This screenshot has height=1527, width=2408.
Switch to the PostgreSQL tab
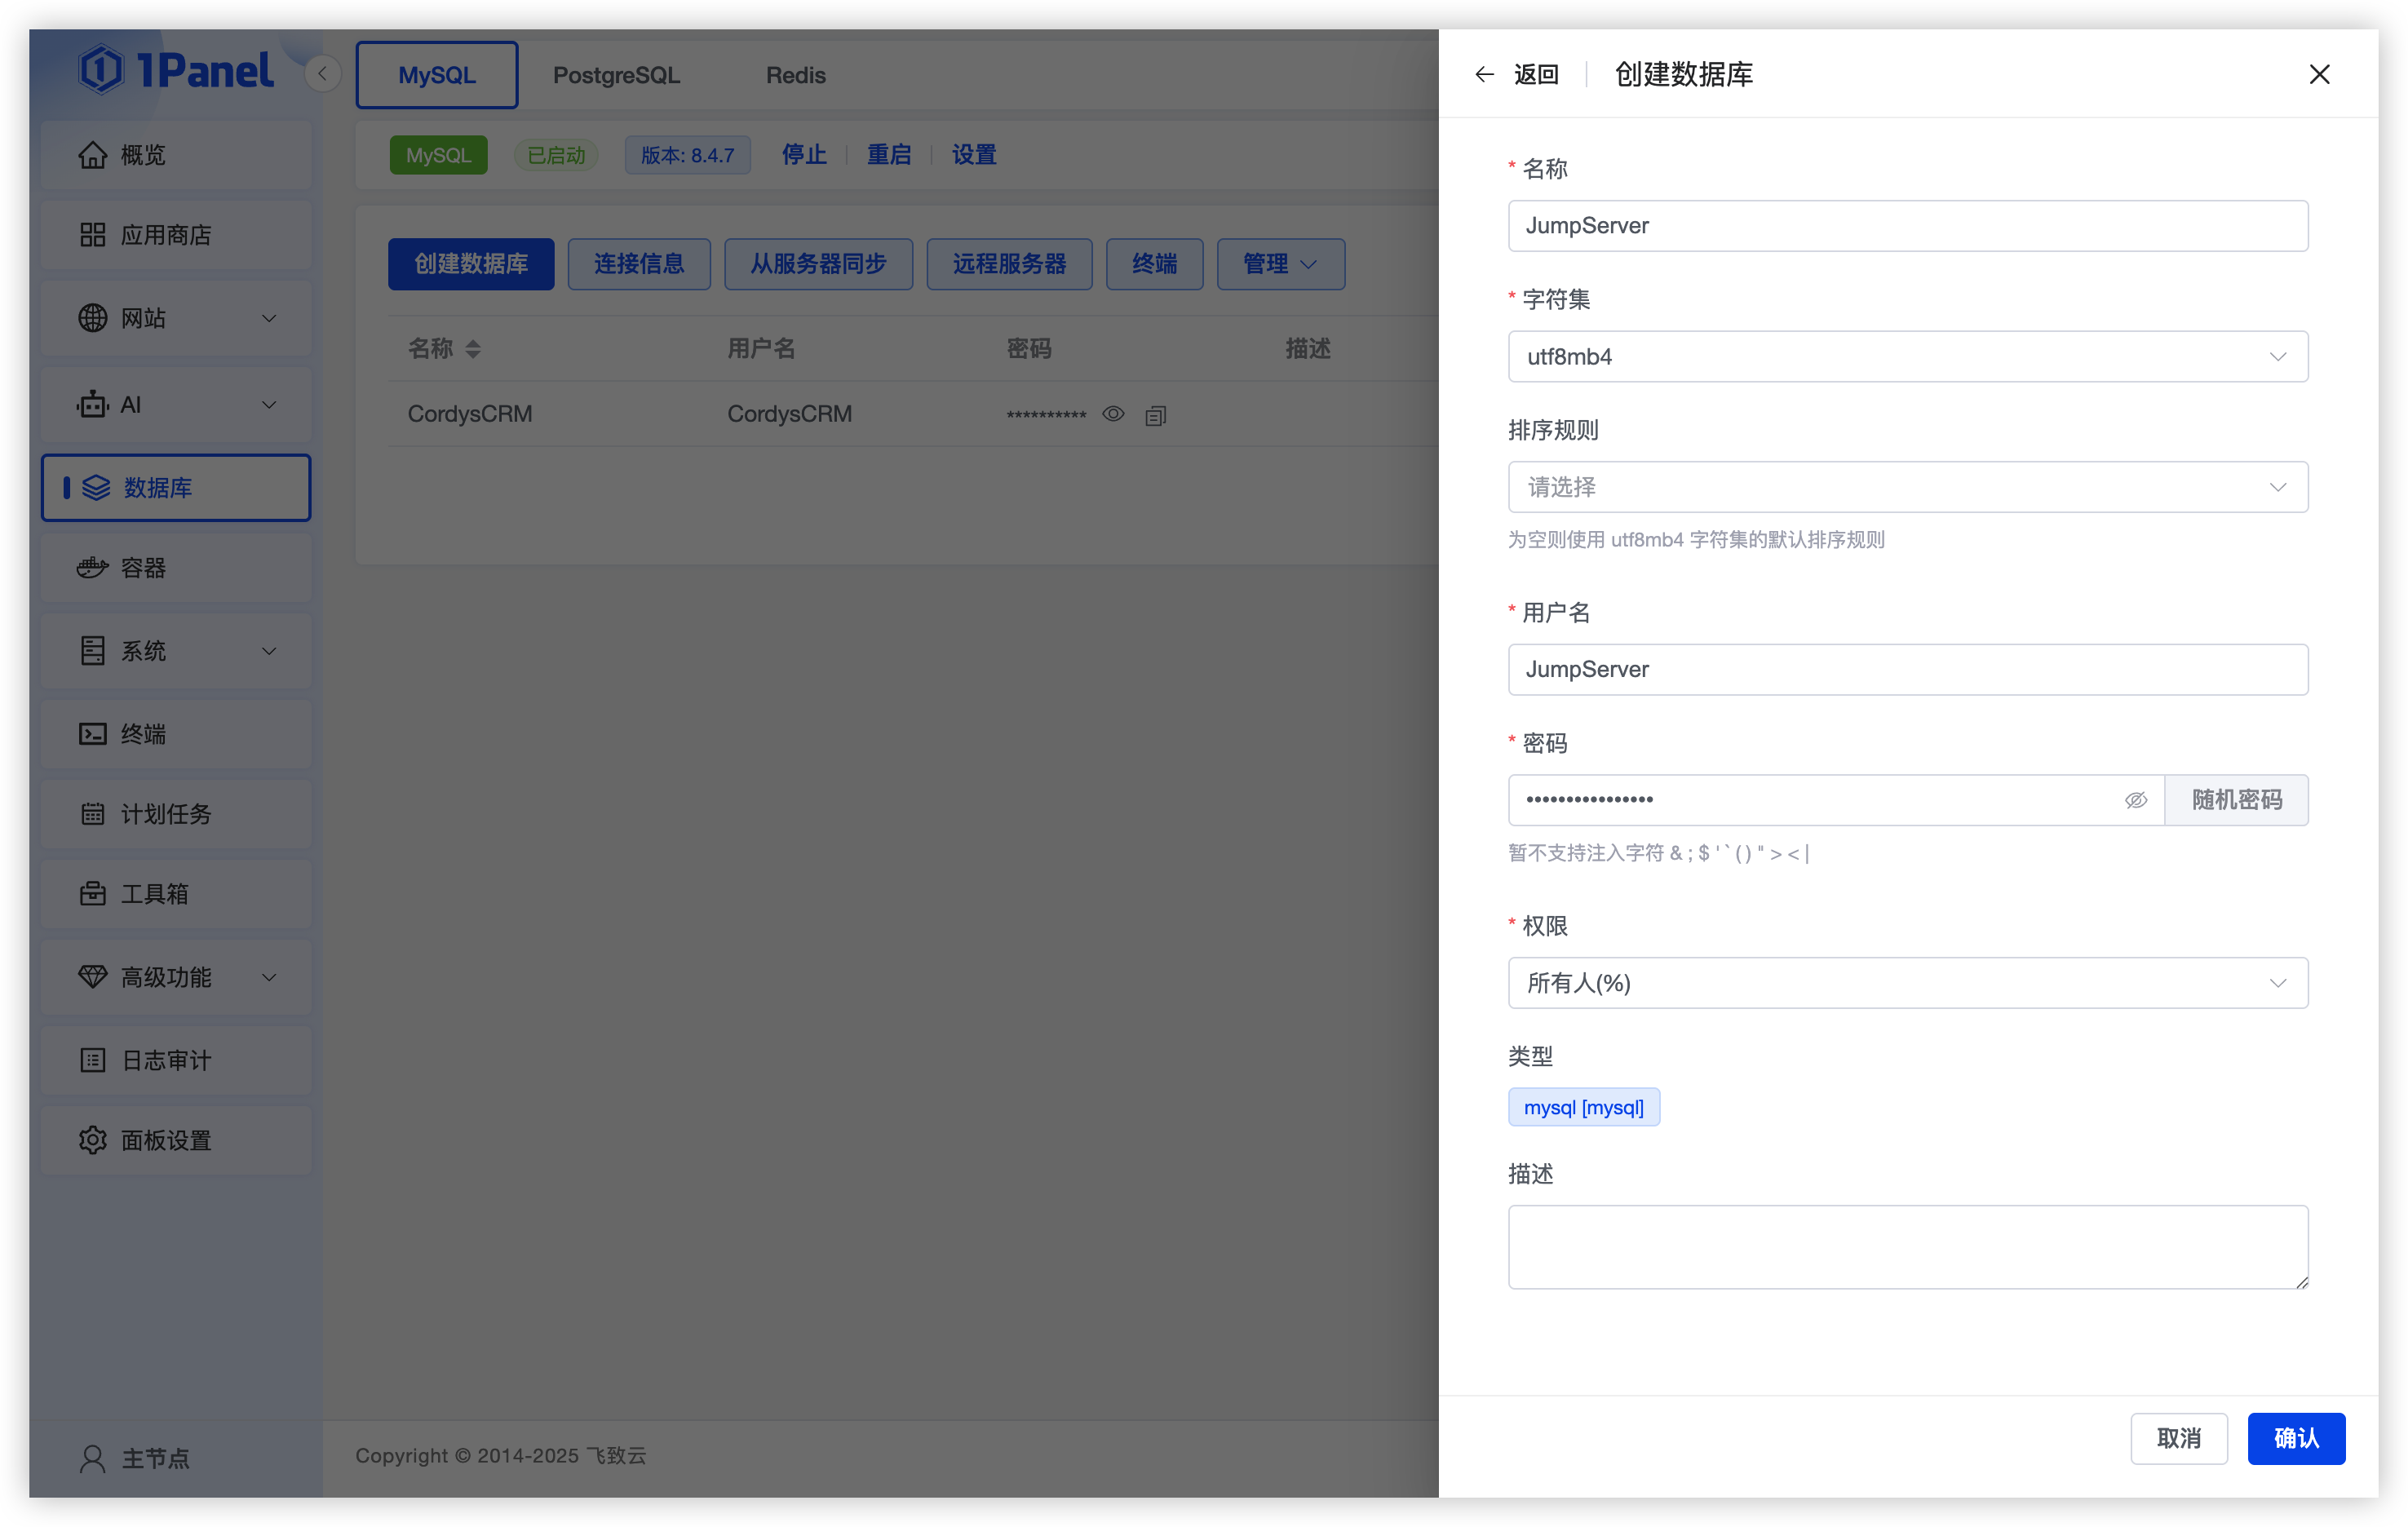(617, 74)
